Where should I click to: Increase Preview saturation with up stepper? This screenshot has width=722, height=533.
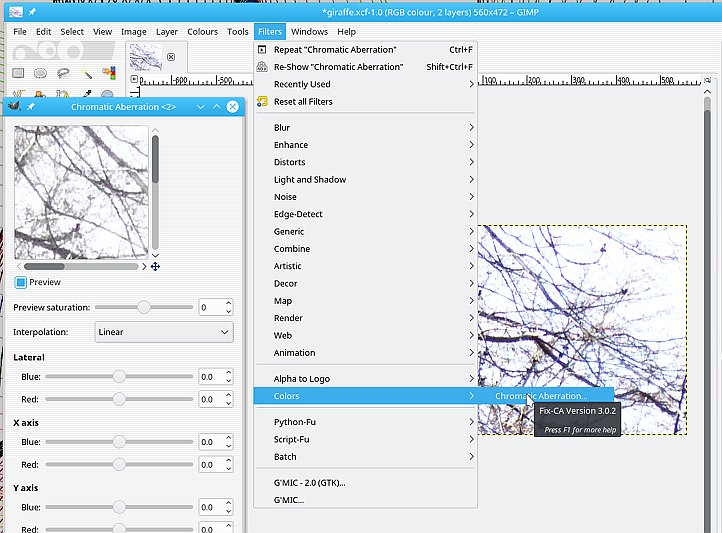229,303
